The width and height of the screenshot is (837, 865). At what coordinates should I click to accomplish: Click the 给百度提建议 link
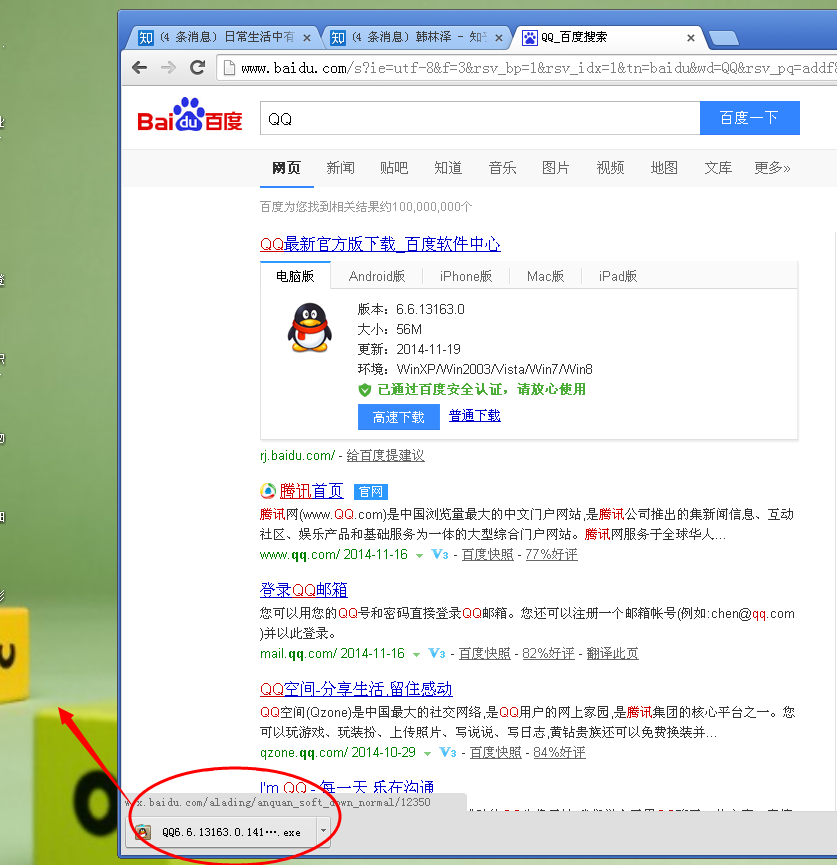[385, 456]
